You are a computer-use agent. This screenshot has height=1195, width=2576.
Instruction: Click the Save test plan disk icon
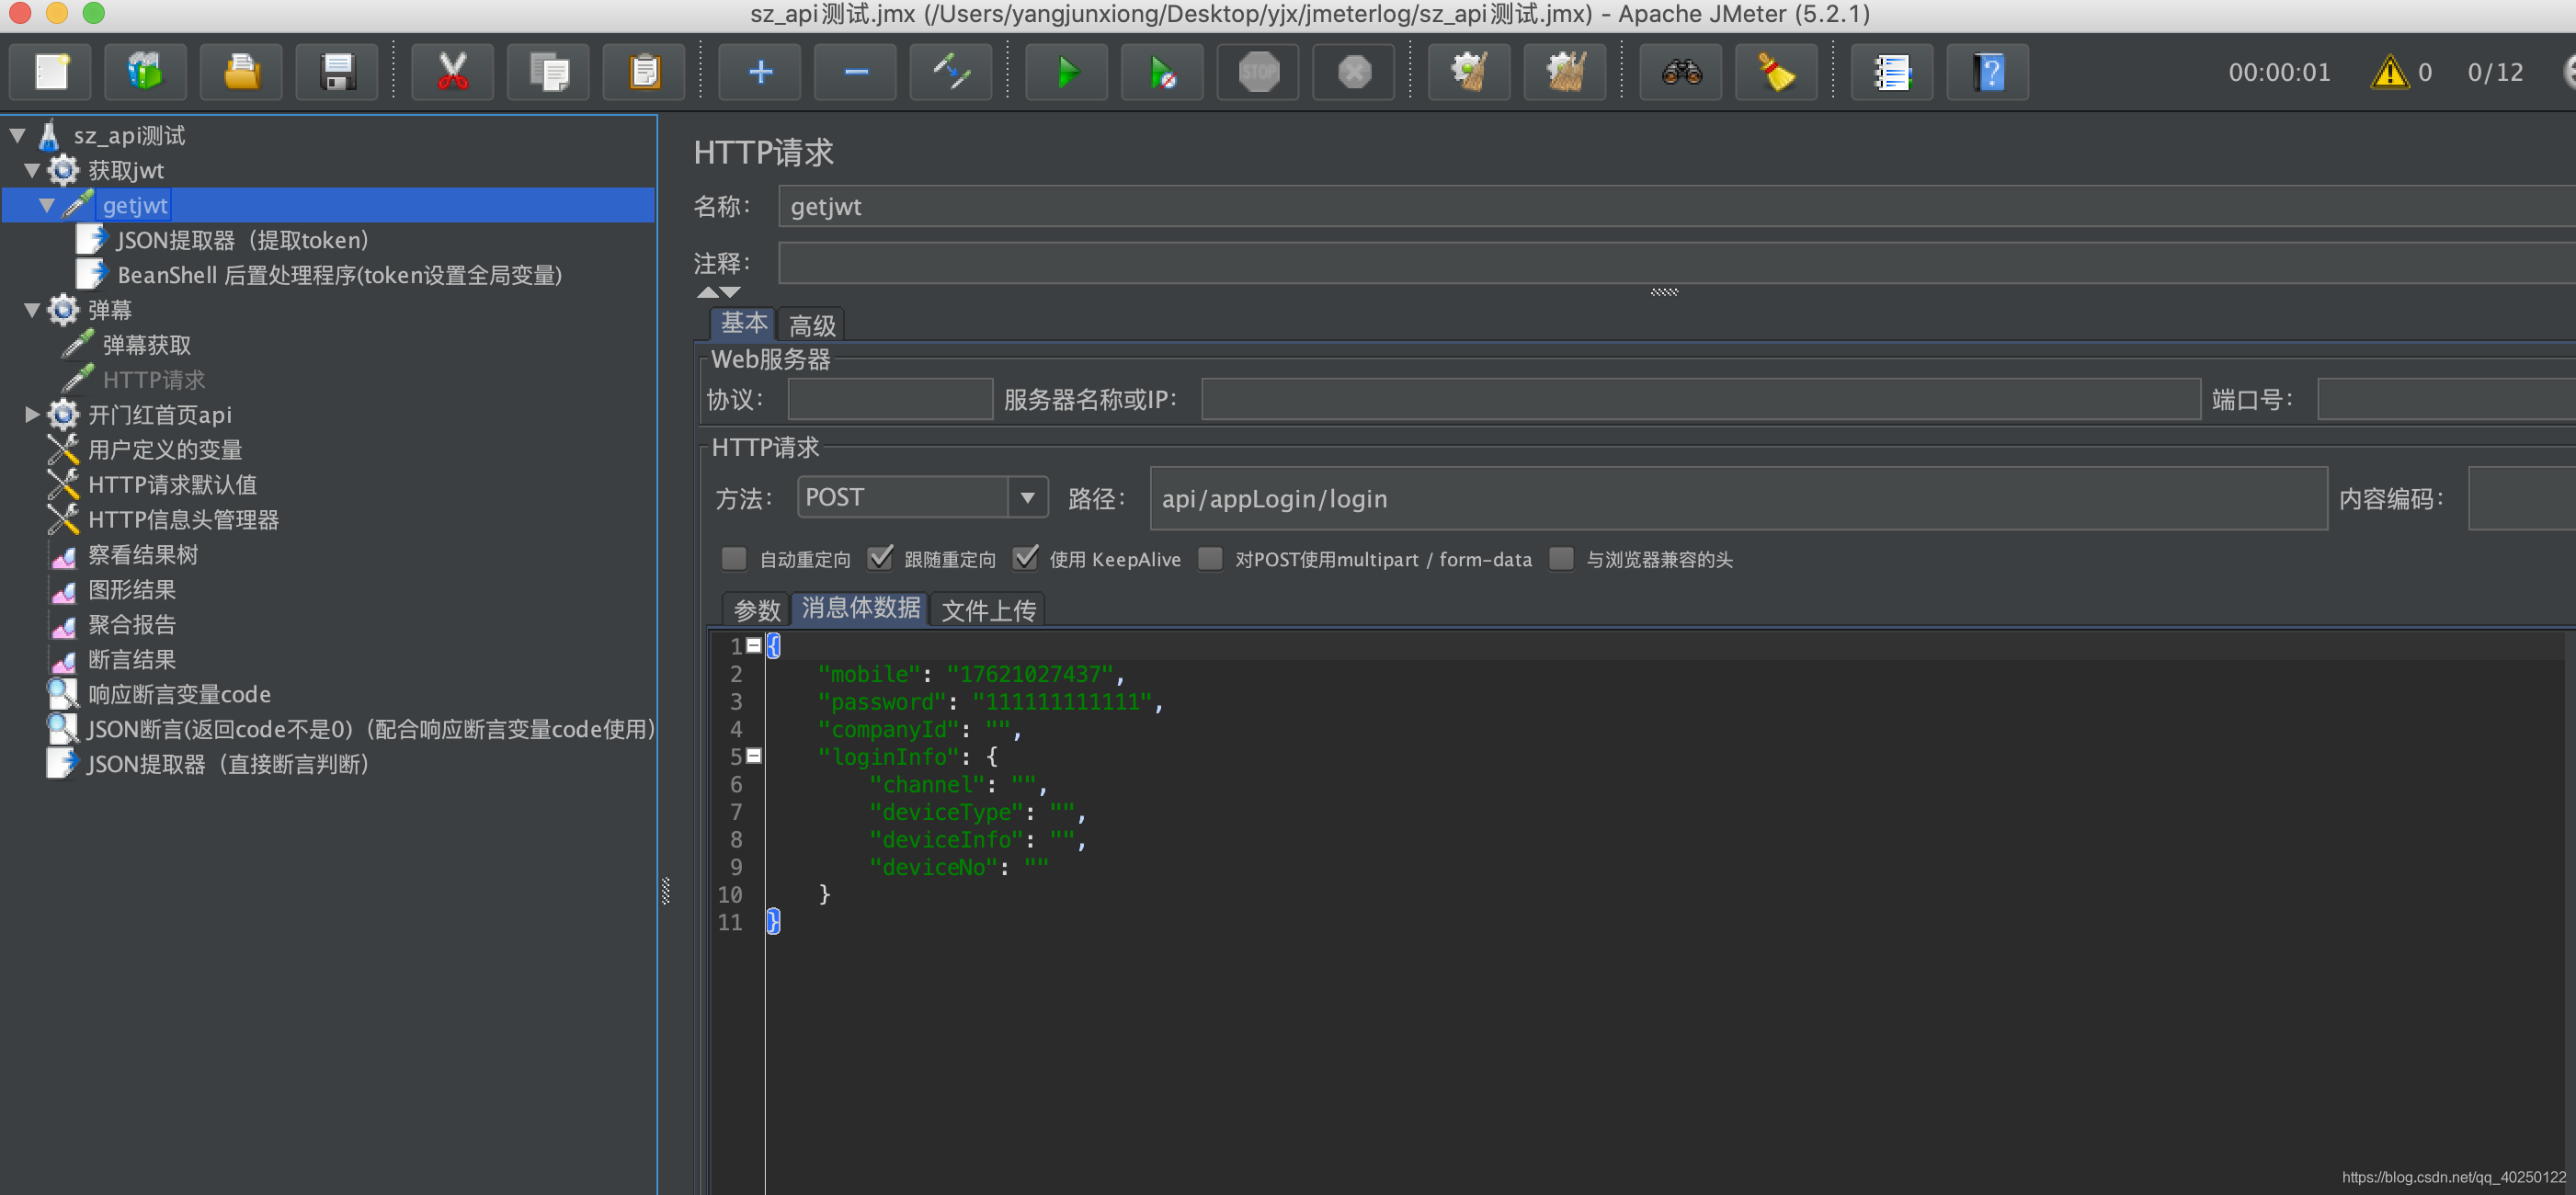click(337, 72)
